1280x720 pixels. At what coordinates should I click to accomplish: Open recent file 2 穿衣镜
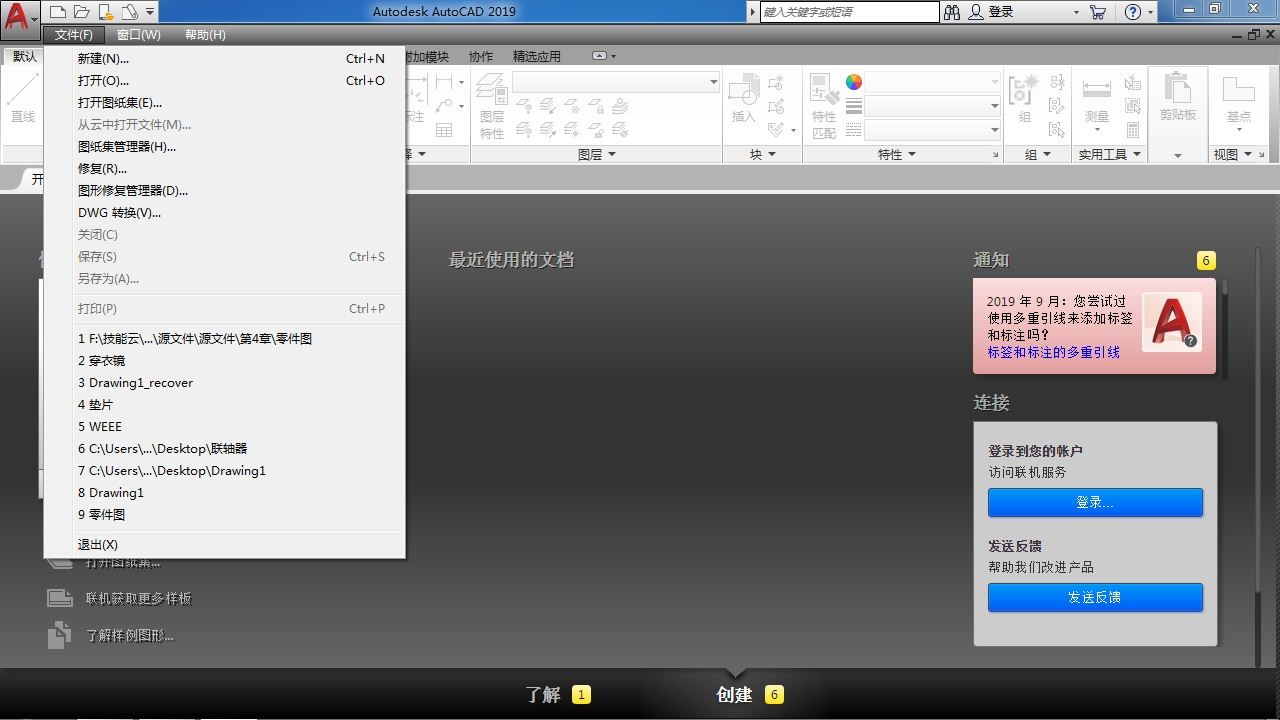tap(224, 361)
